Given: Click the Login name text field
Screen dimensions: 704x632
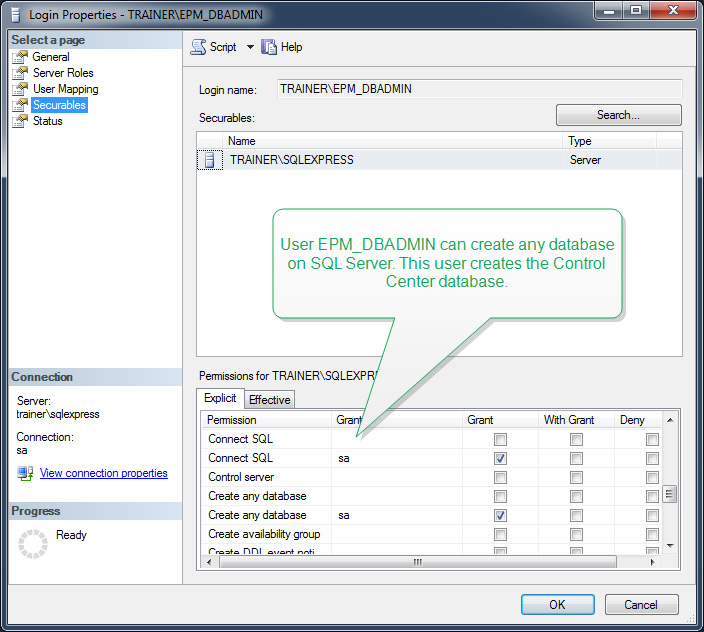Looking at the screenshot, I should (x=478, y=89).
